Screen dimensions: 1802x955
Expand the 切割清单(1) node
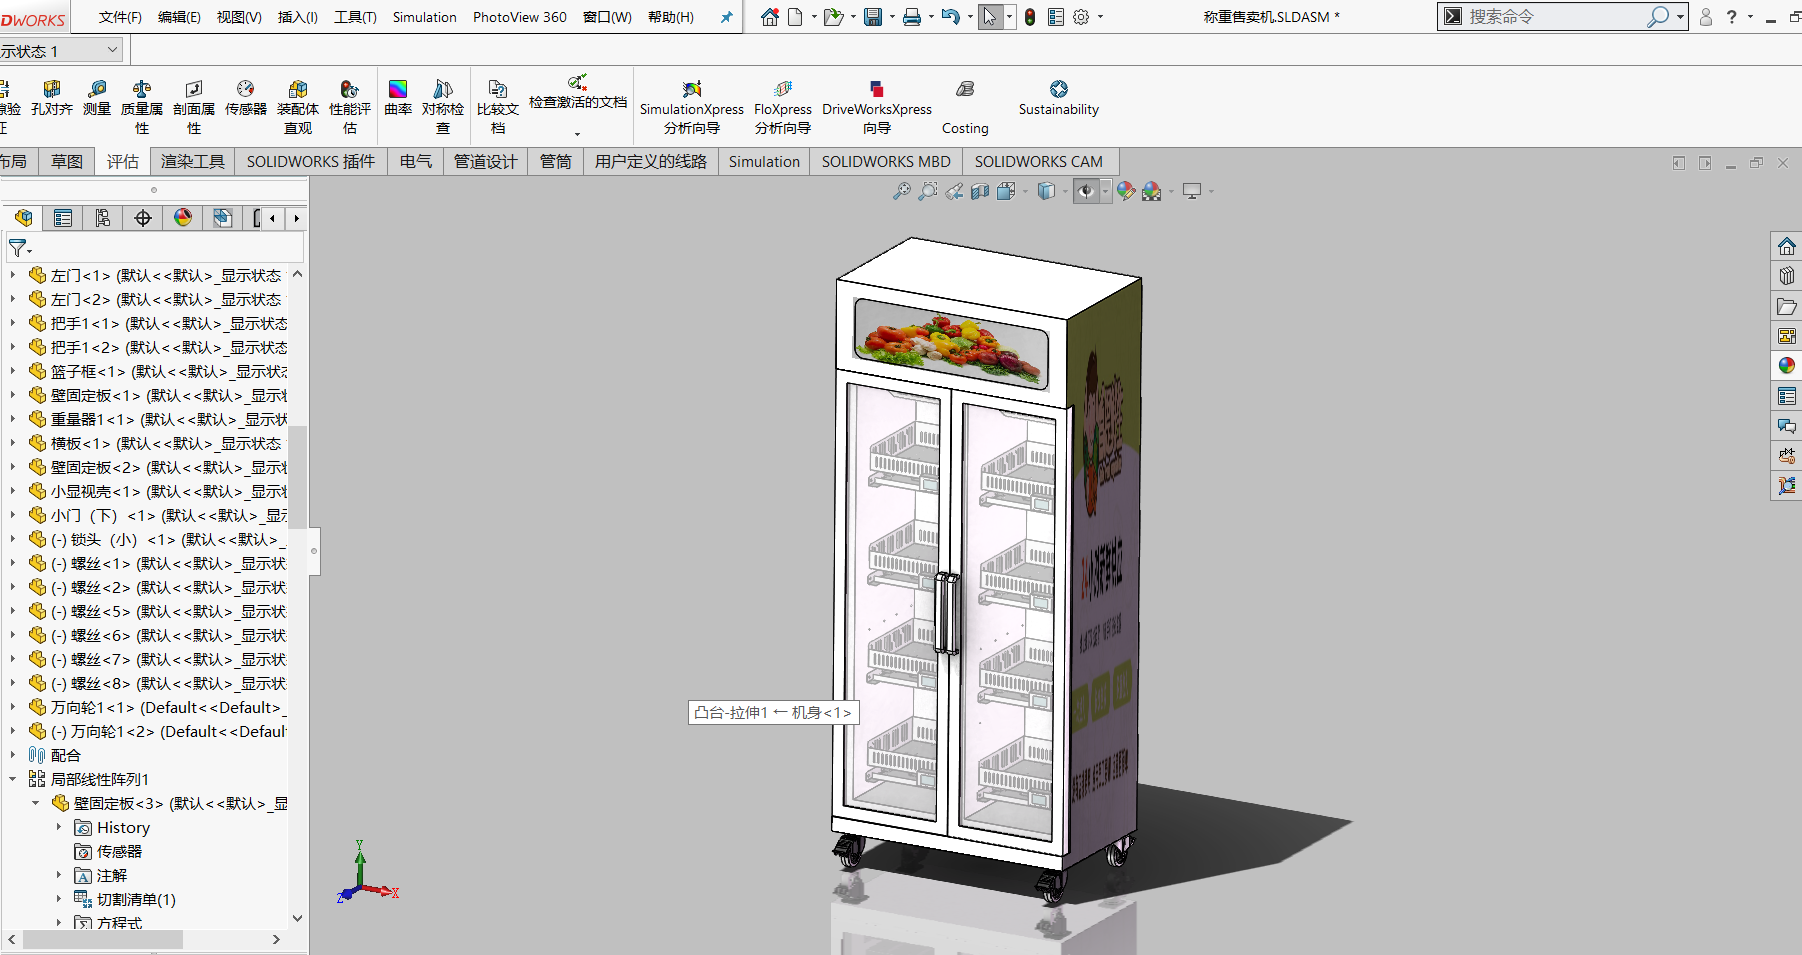coord(59,899)
